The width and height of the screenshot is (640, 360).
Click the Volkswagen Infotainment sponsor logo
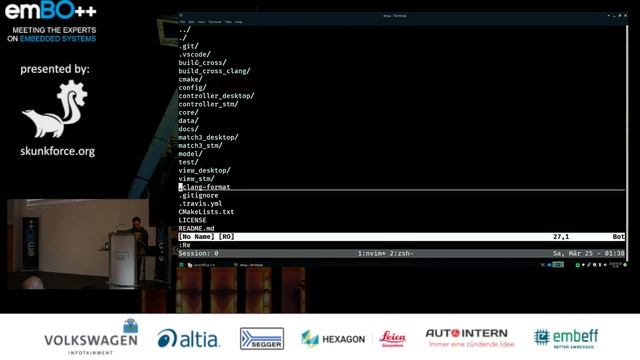[91, 337]
